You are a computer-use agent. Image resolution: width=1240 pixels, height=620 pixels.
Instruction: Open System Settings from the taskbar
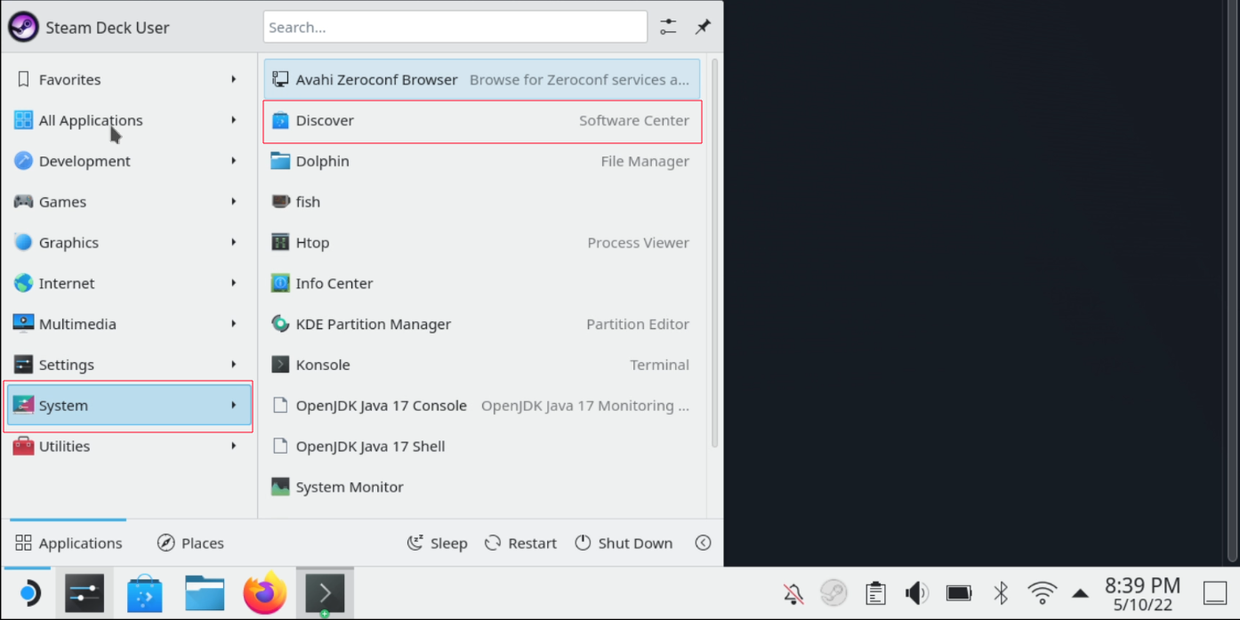tap(84, 594)
